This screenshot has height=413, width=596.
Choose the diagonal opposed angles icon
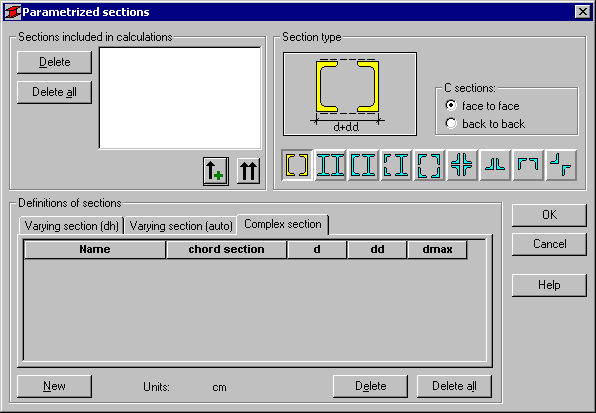pyautogui.click(x=561, y=165)
